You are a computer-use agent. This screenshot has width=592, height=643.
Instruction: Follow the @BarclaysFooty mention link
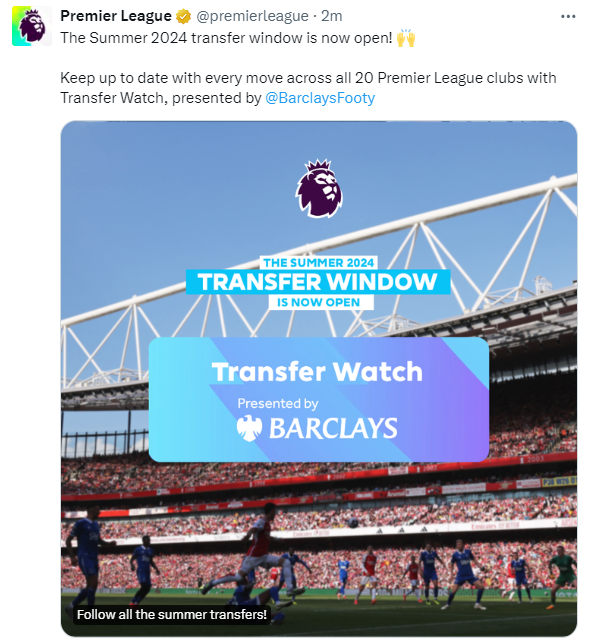[x=320, y=98]
